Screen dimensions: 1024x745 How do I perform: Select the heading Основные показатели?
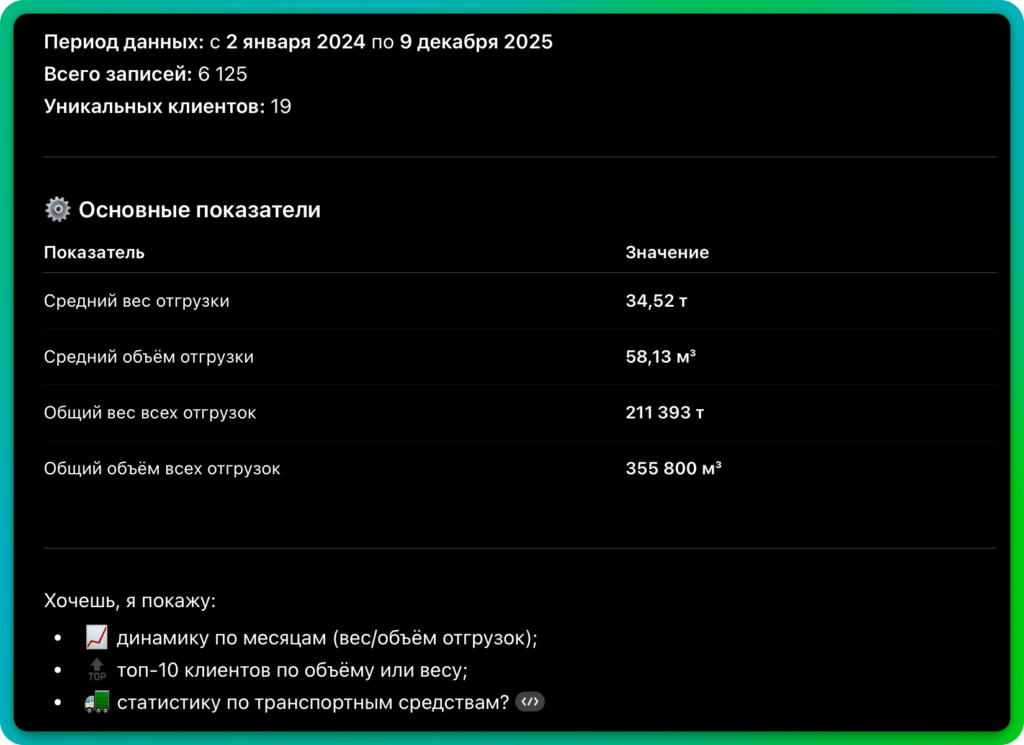(200, 210)
